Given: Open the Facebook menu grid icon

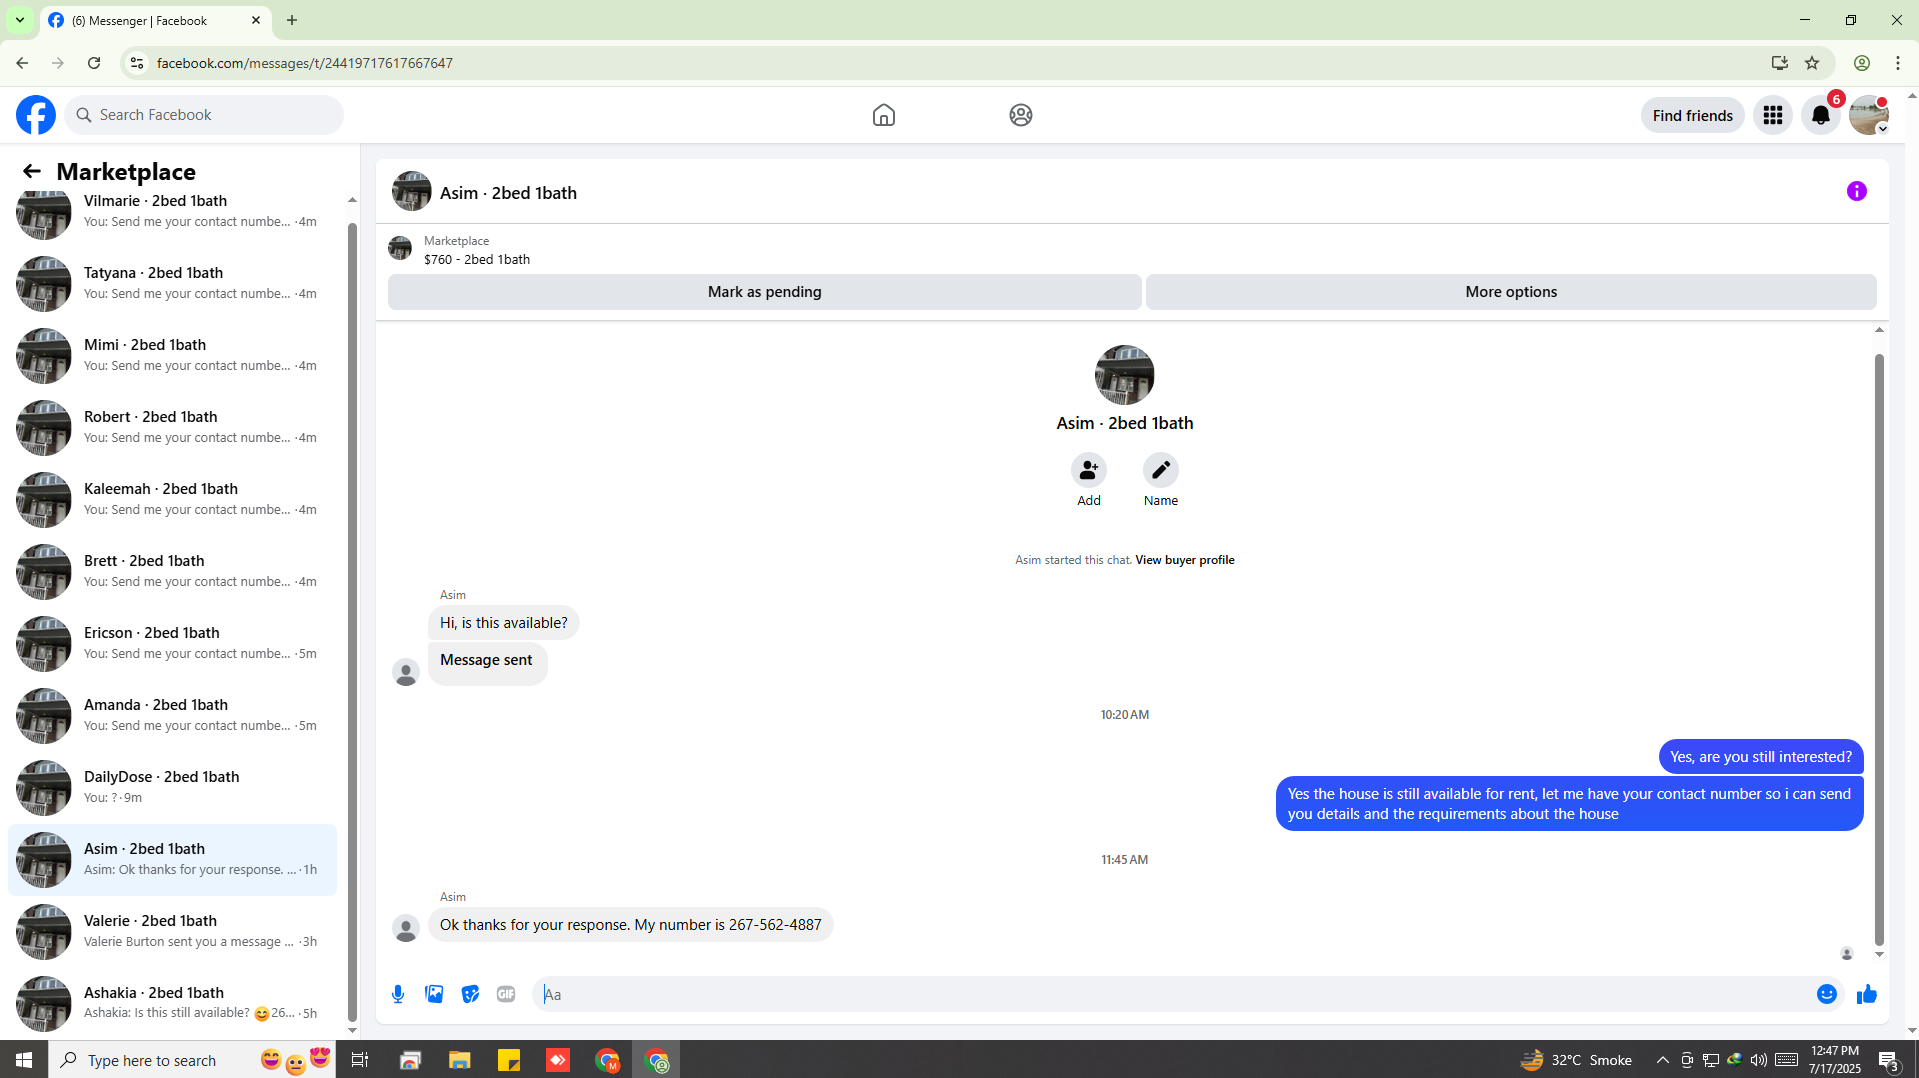Looking at the screenshot, I should pyautogui.click(x=1773, y=115).
